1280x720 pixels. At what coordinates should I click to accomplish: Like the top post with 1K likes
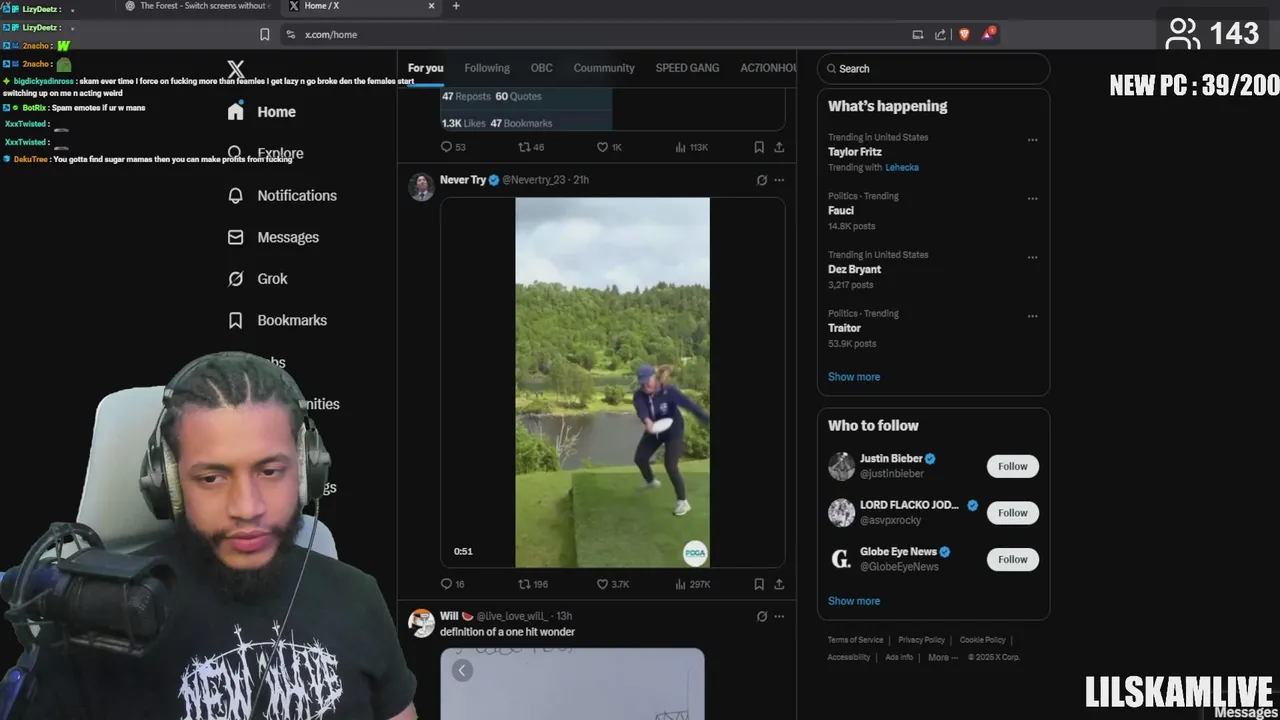coord(609,147)
